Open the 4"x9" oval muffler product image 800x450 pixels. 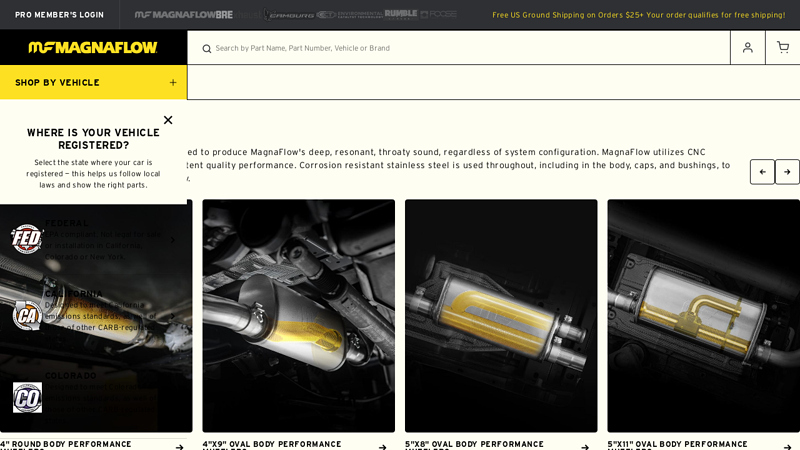click(298, 316)
